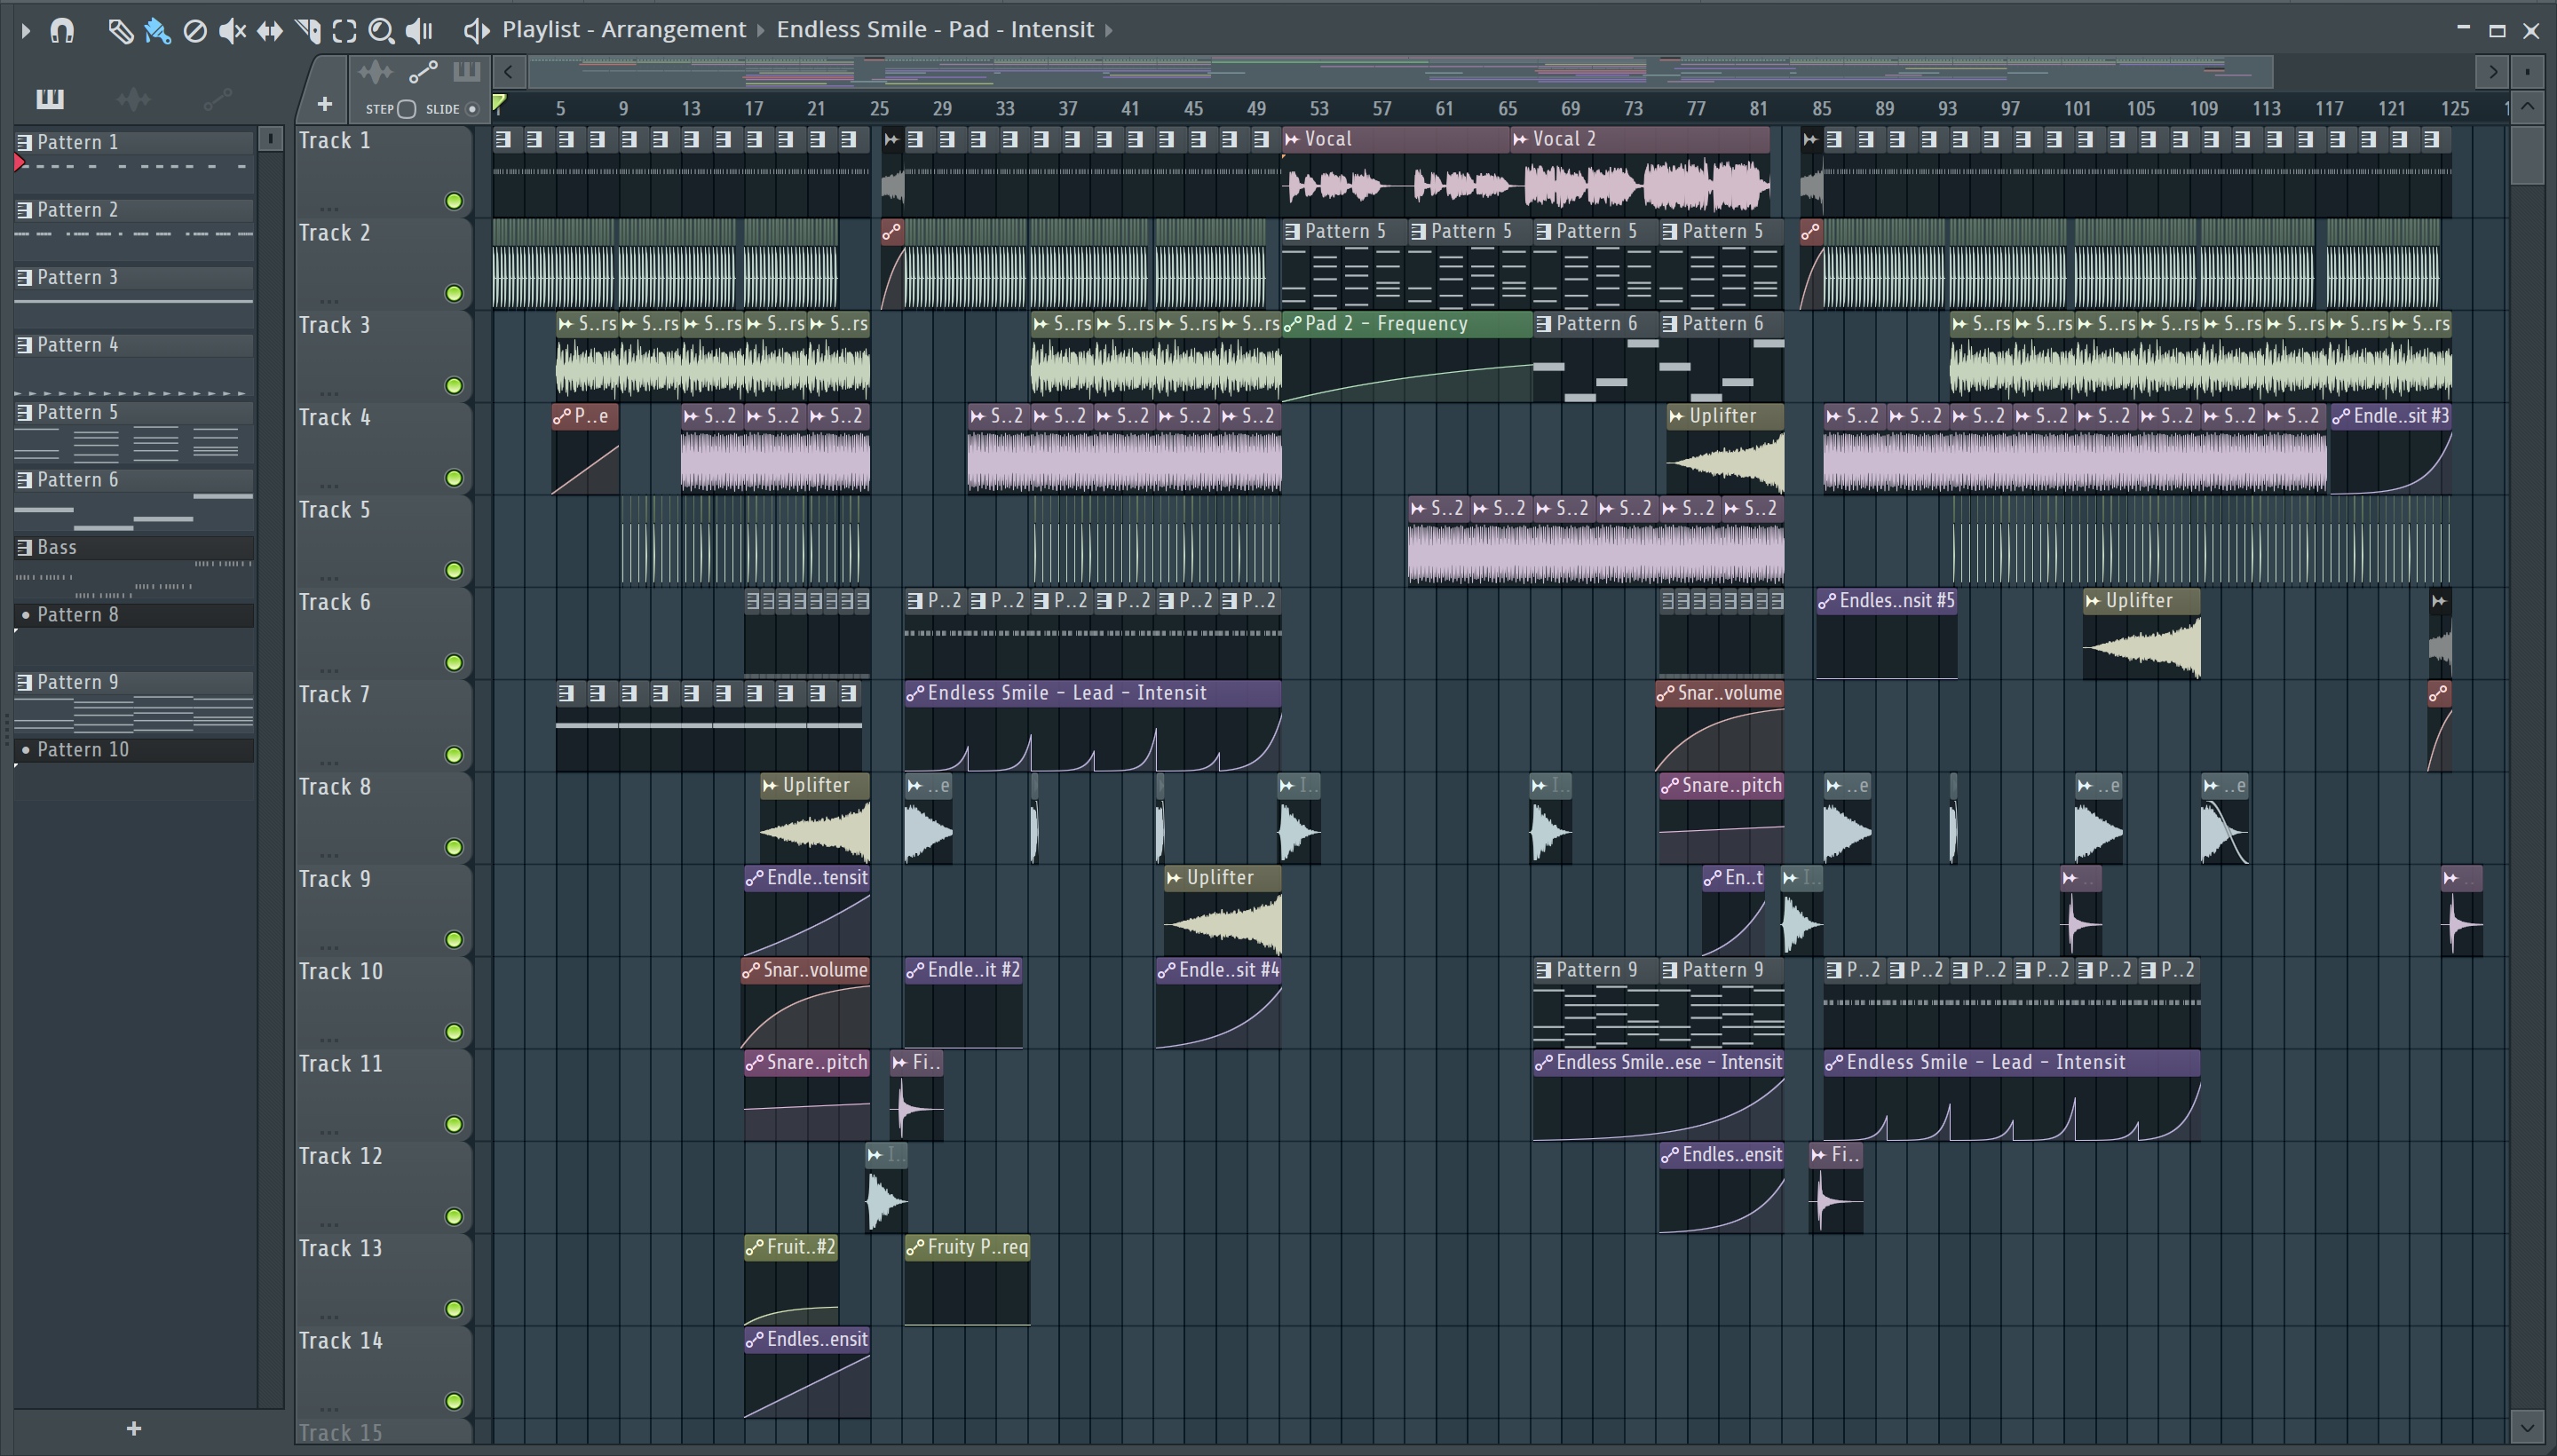Screen dimensions: 2557x1456
Task: Select the Paint brush tool
Action: (x=157, y=31)
